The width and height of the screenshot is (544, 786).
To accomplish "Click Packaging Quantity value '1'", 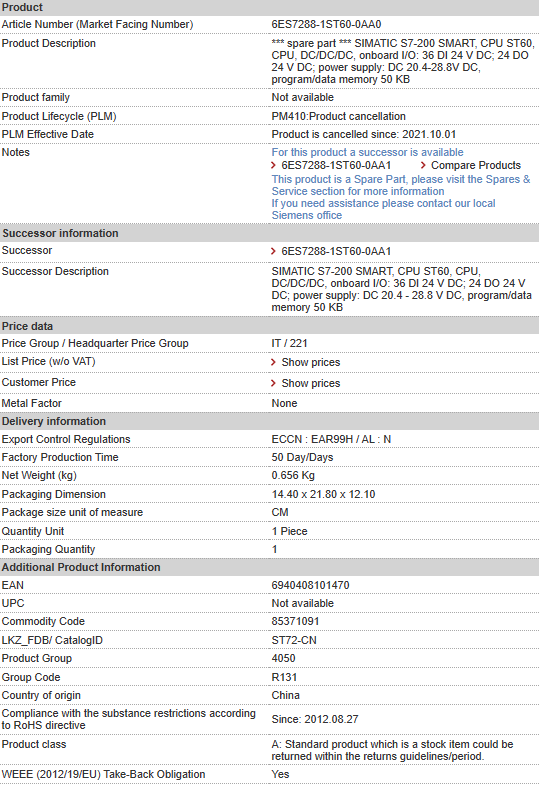I will pyautogui.click(x=274, y=549).
